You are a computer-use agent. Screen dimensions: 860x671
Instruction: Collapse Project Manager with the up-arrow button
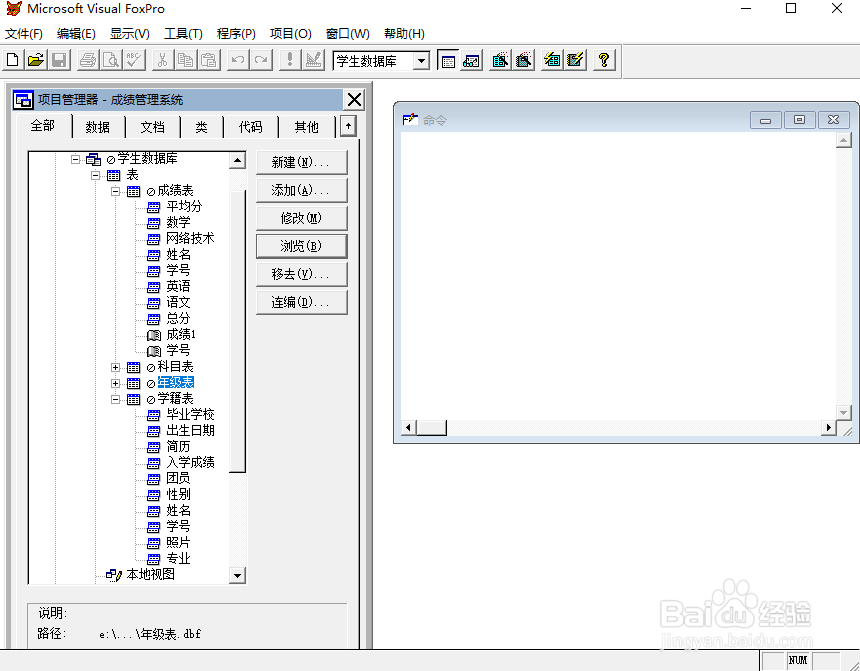click(348, 126)
